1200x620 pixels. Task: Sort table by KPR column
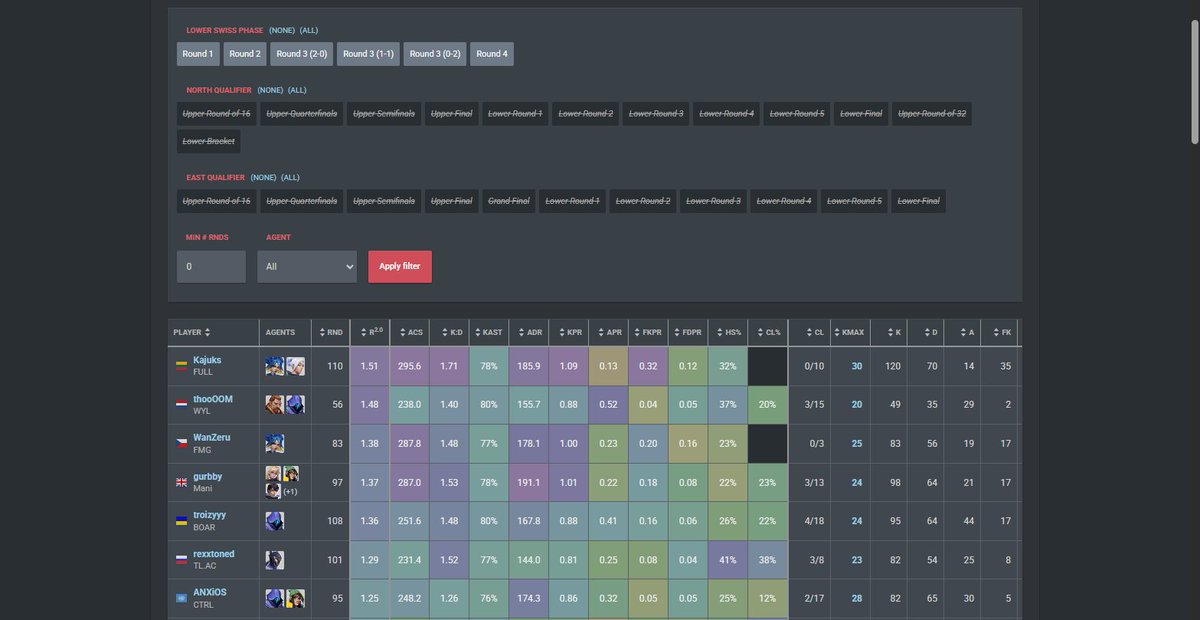(x=569, y=332)
